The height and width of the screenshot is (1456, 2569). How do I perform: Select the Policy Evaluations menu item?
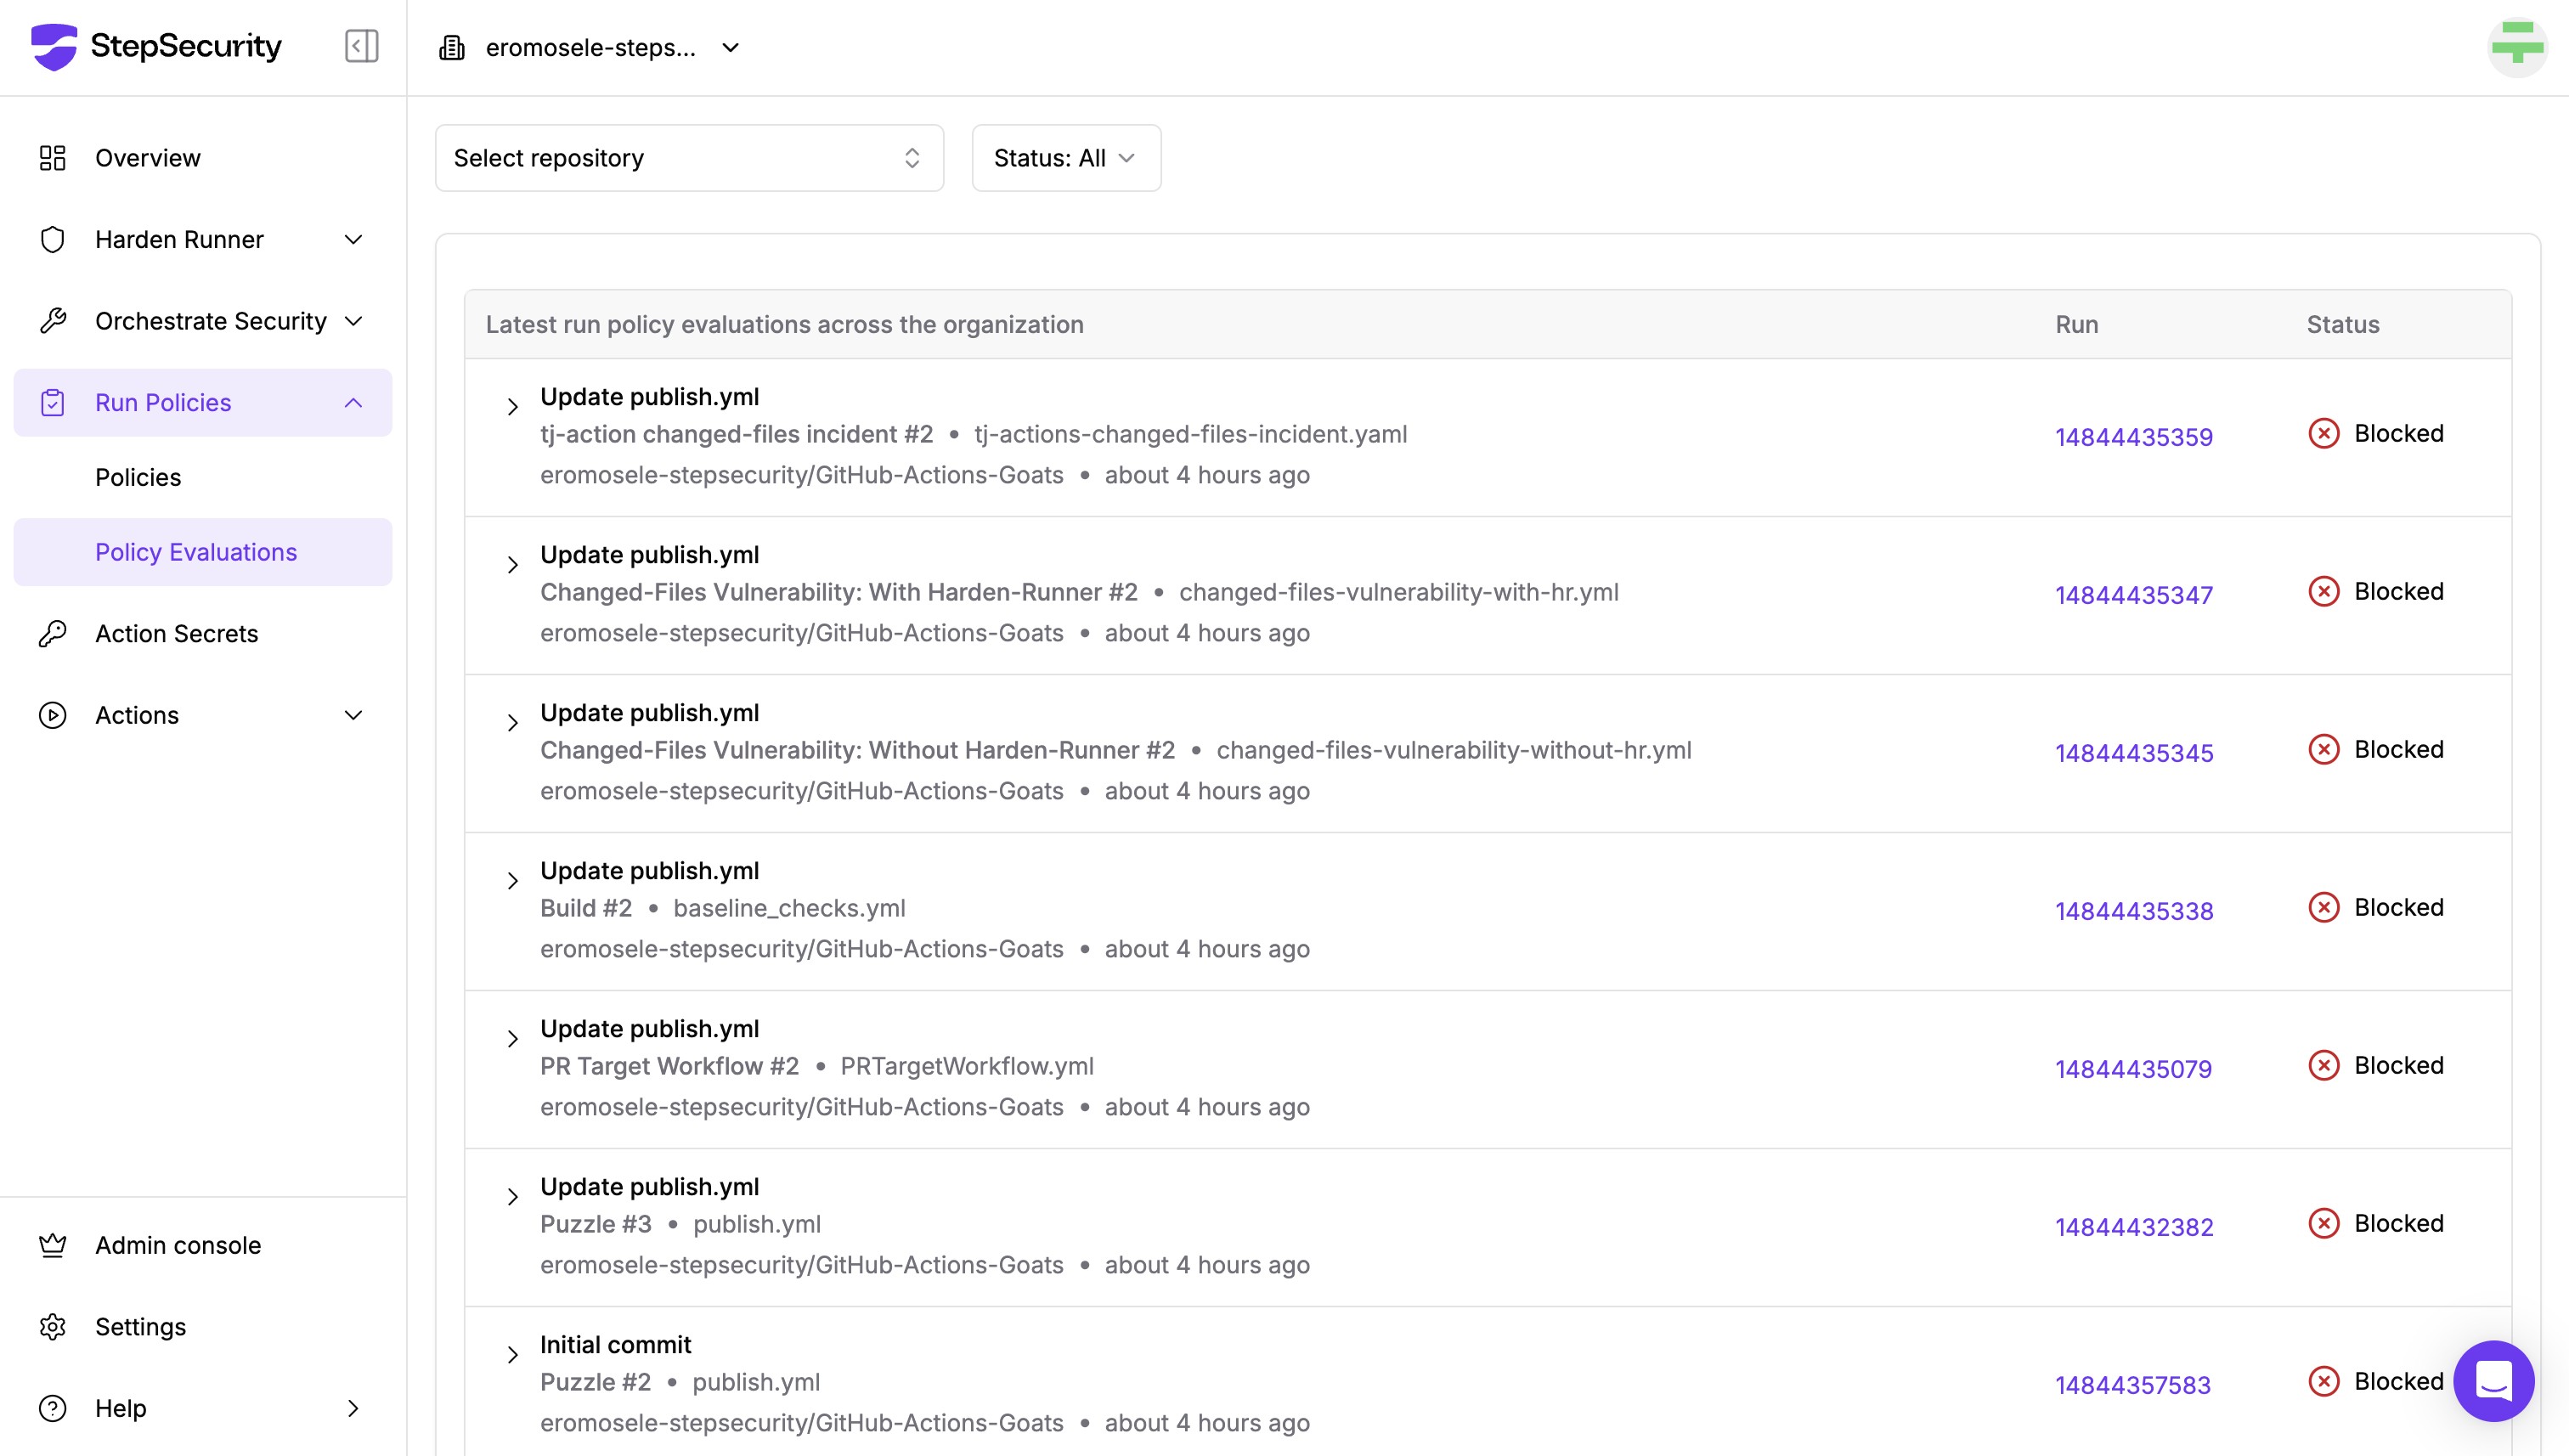(x=196, y=552)
